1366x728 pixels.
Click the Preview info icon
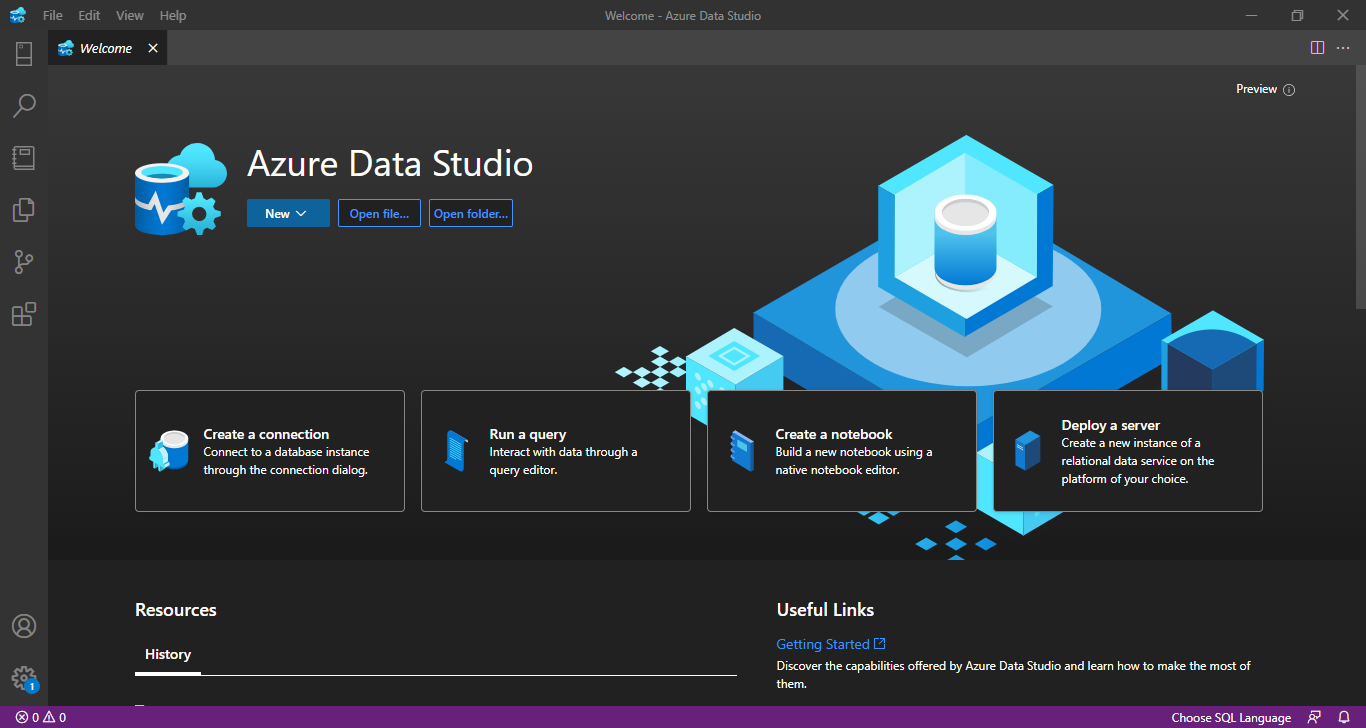click(1289, 90)
